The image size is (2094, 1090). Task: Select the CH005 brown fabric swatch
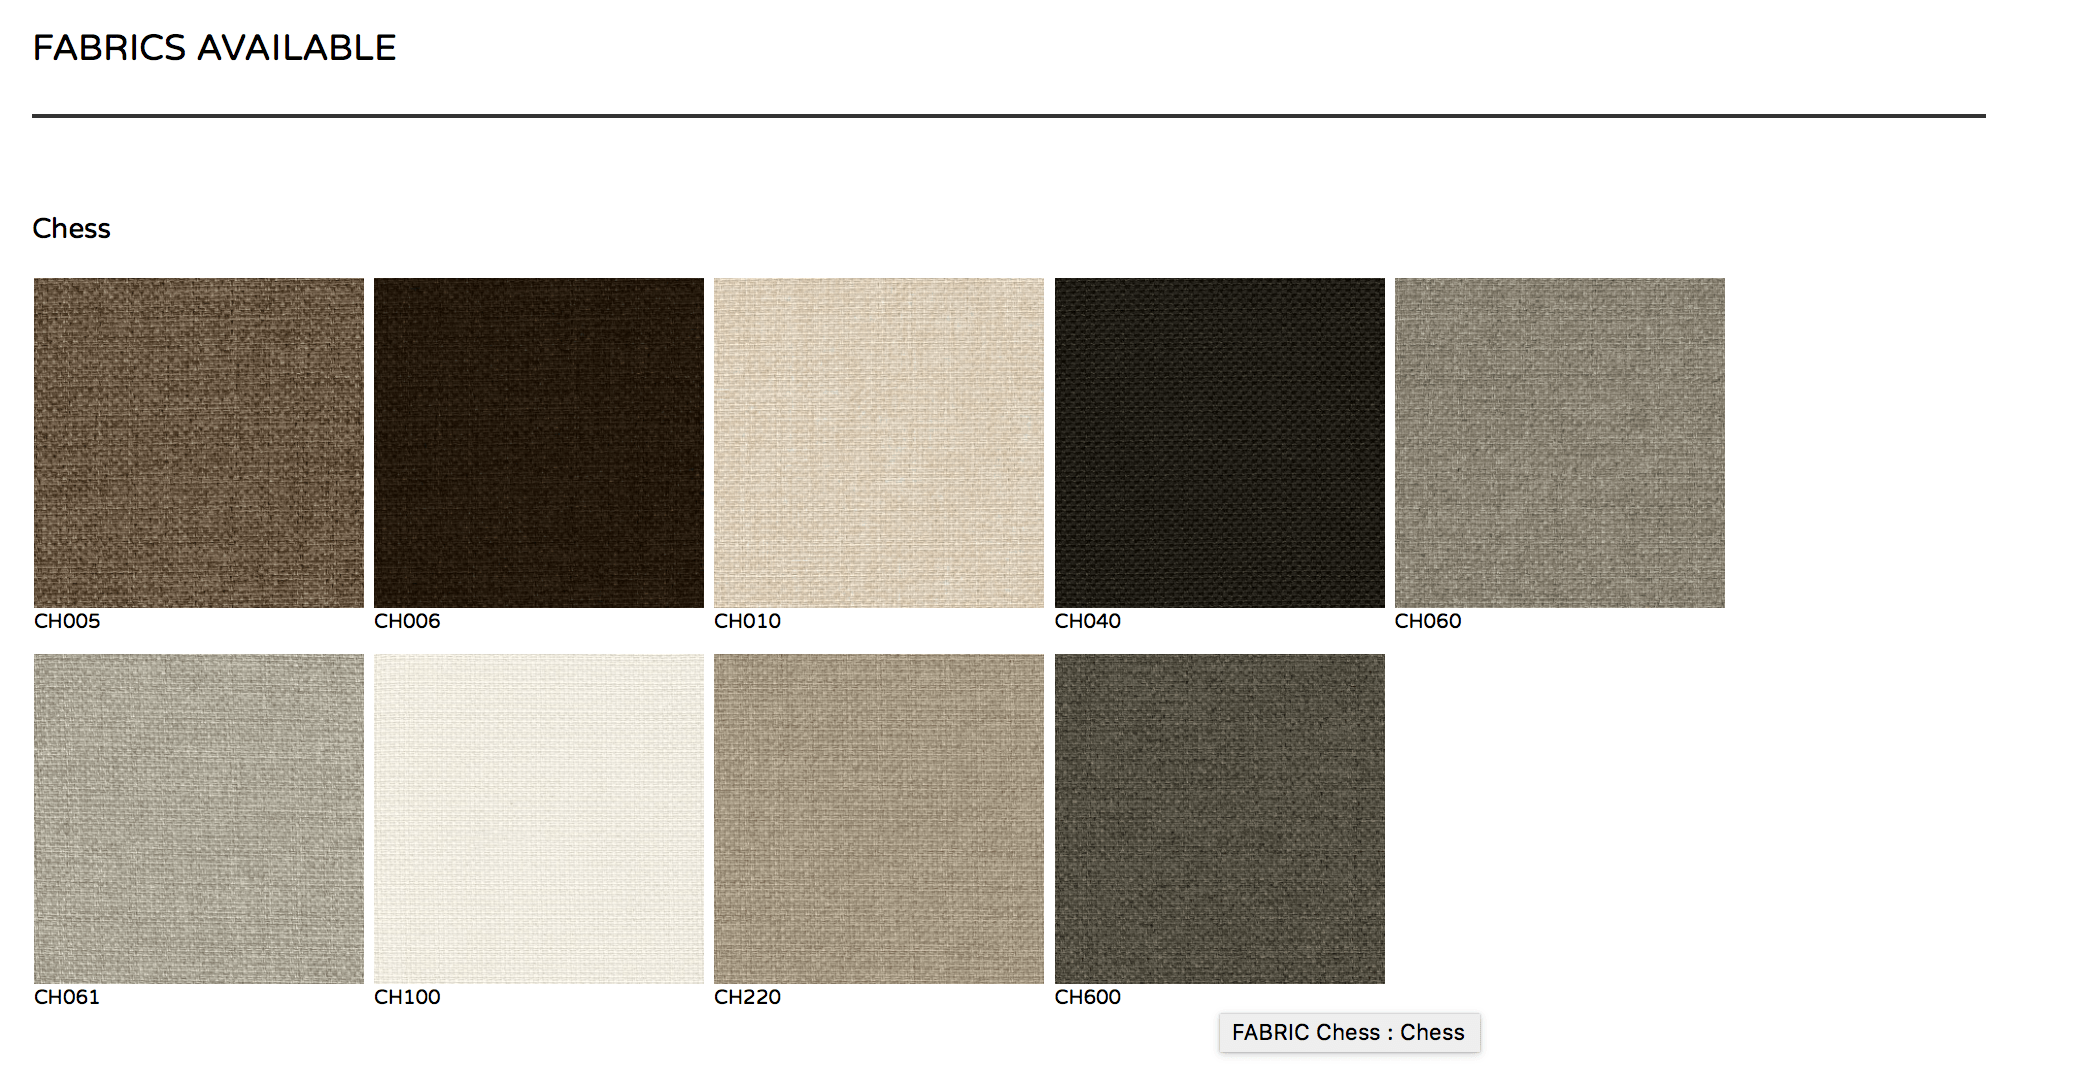pos(198,442)
